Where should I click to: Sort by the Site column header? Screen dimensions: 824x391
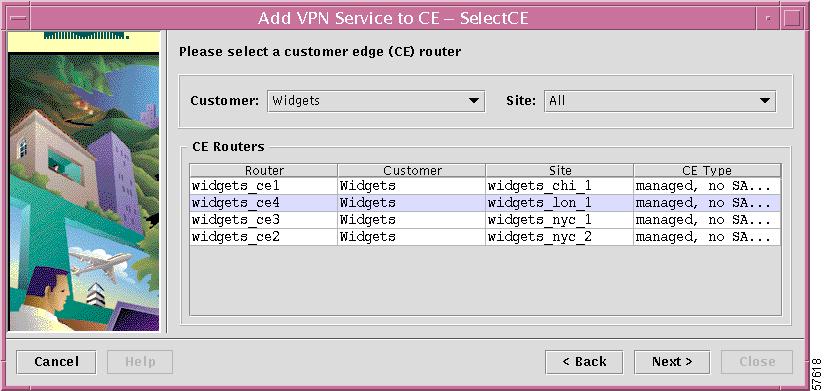560,170
